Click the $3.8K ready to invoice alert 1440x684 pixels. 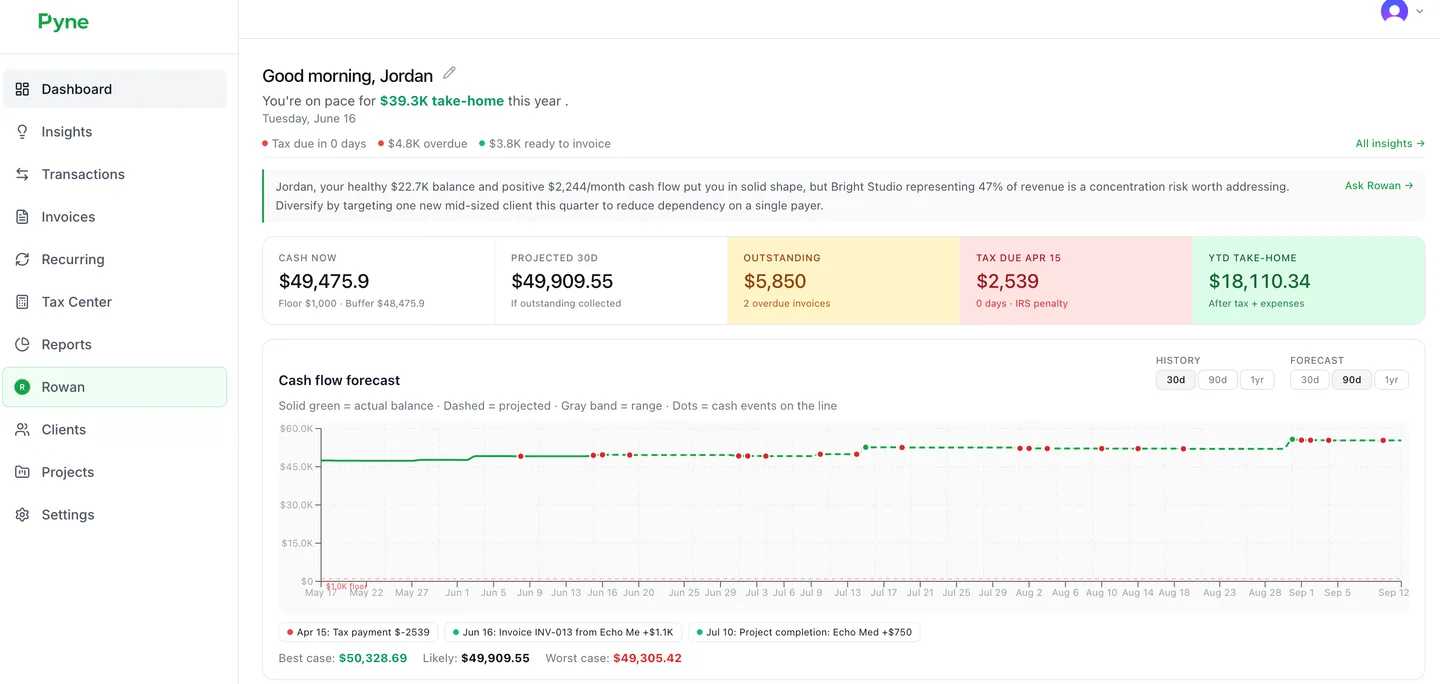point(545,144)
